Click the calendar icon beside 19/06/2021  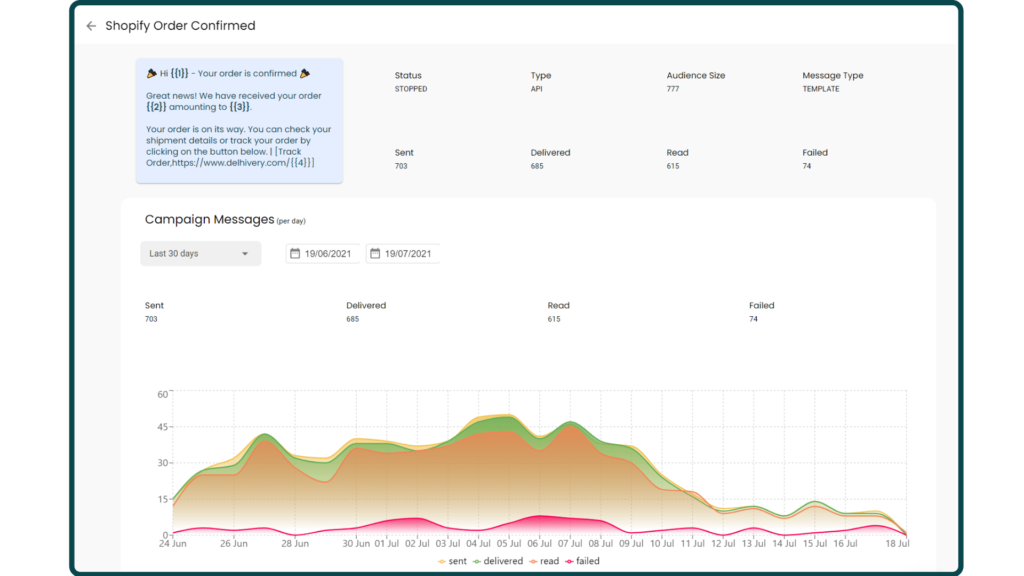pos(295,254)
